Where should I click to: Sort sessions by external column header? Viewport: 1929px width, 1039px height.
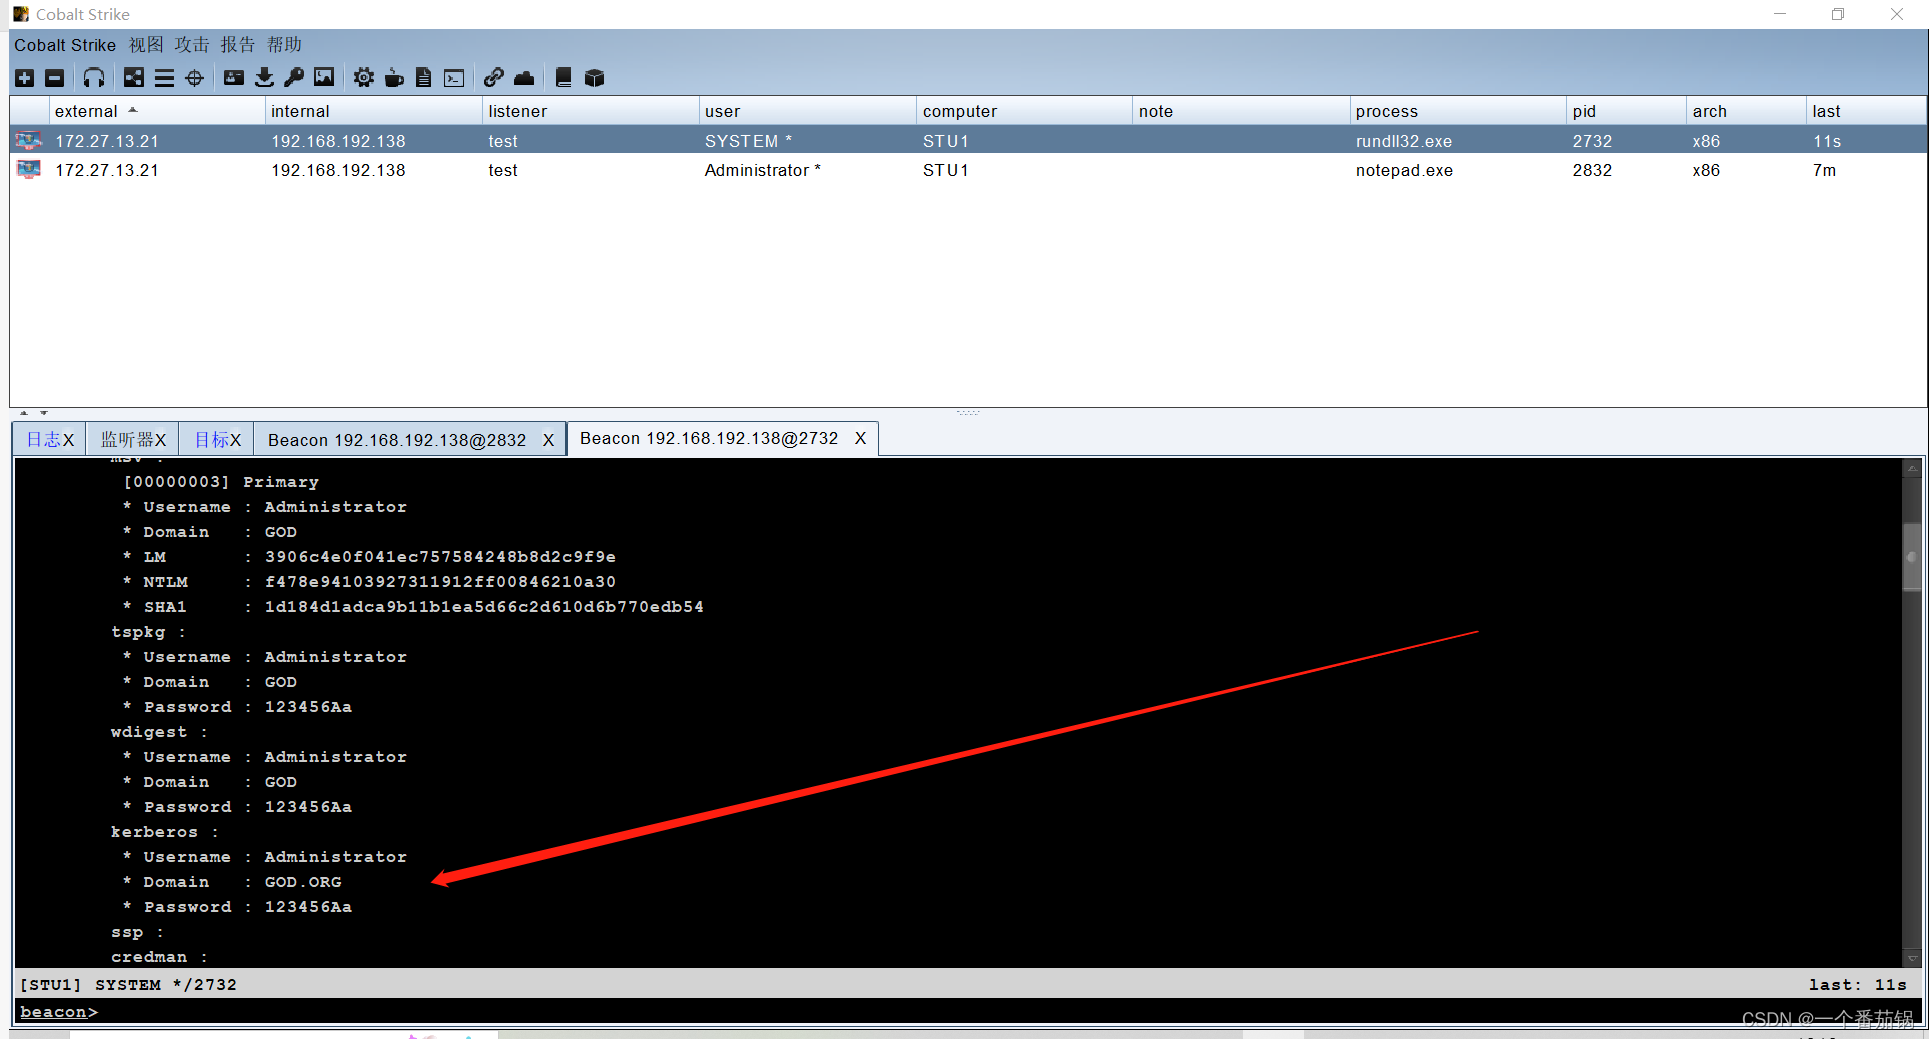tap(157, 111)
